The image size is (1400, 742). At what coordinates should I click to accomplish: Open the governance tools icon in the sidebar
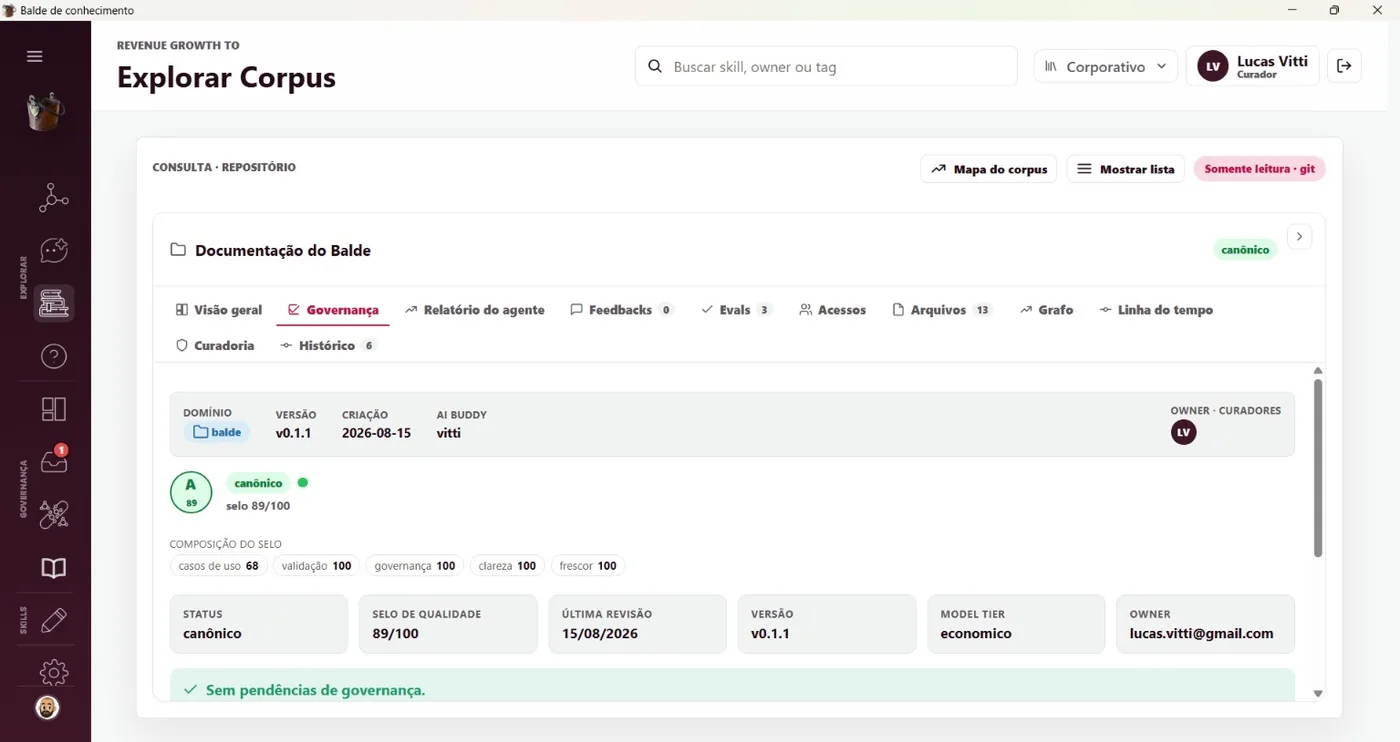(x=54, y=515)
